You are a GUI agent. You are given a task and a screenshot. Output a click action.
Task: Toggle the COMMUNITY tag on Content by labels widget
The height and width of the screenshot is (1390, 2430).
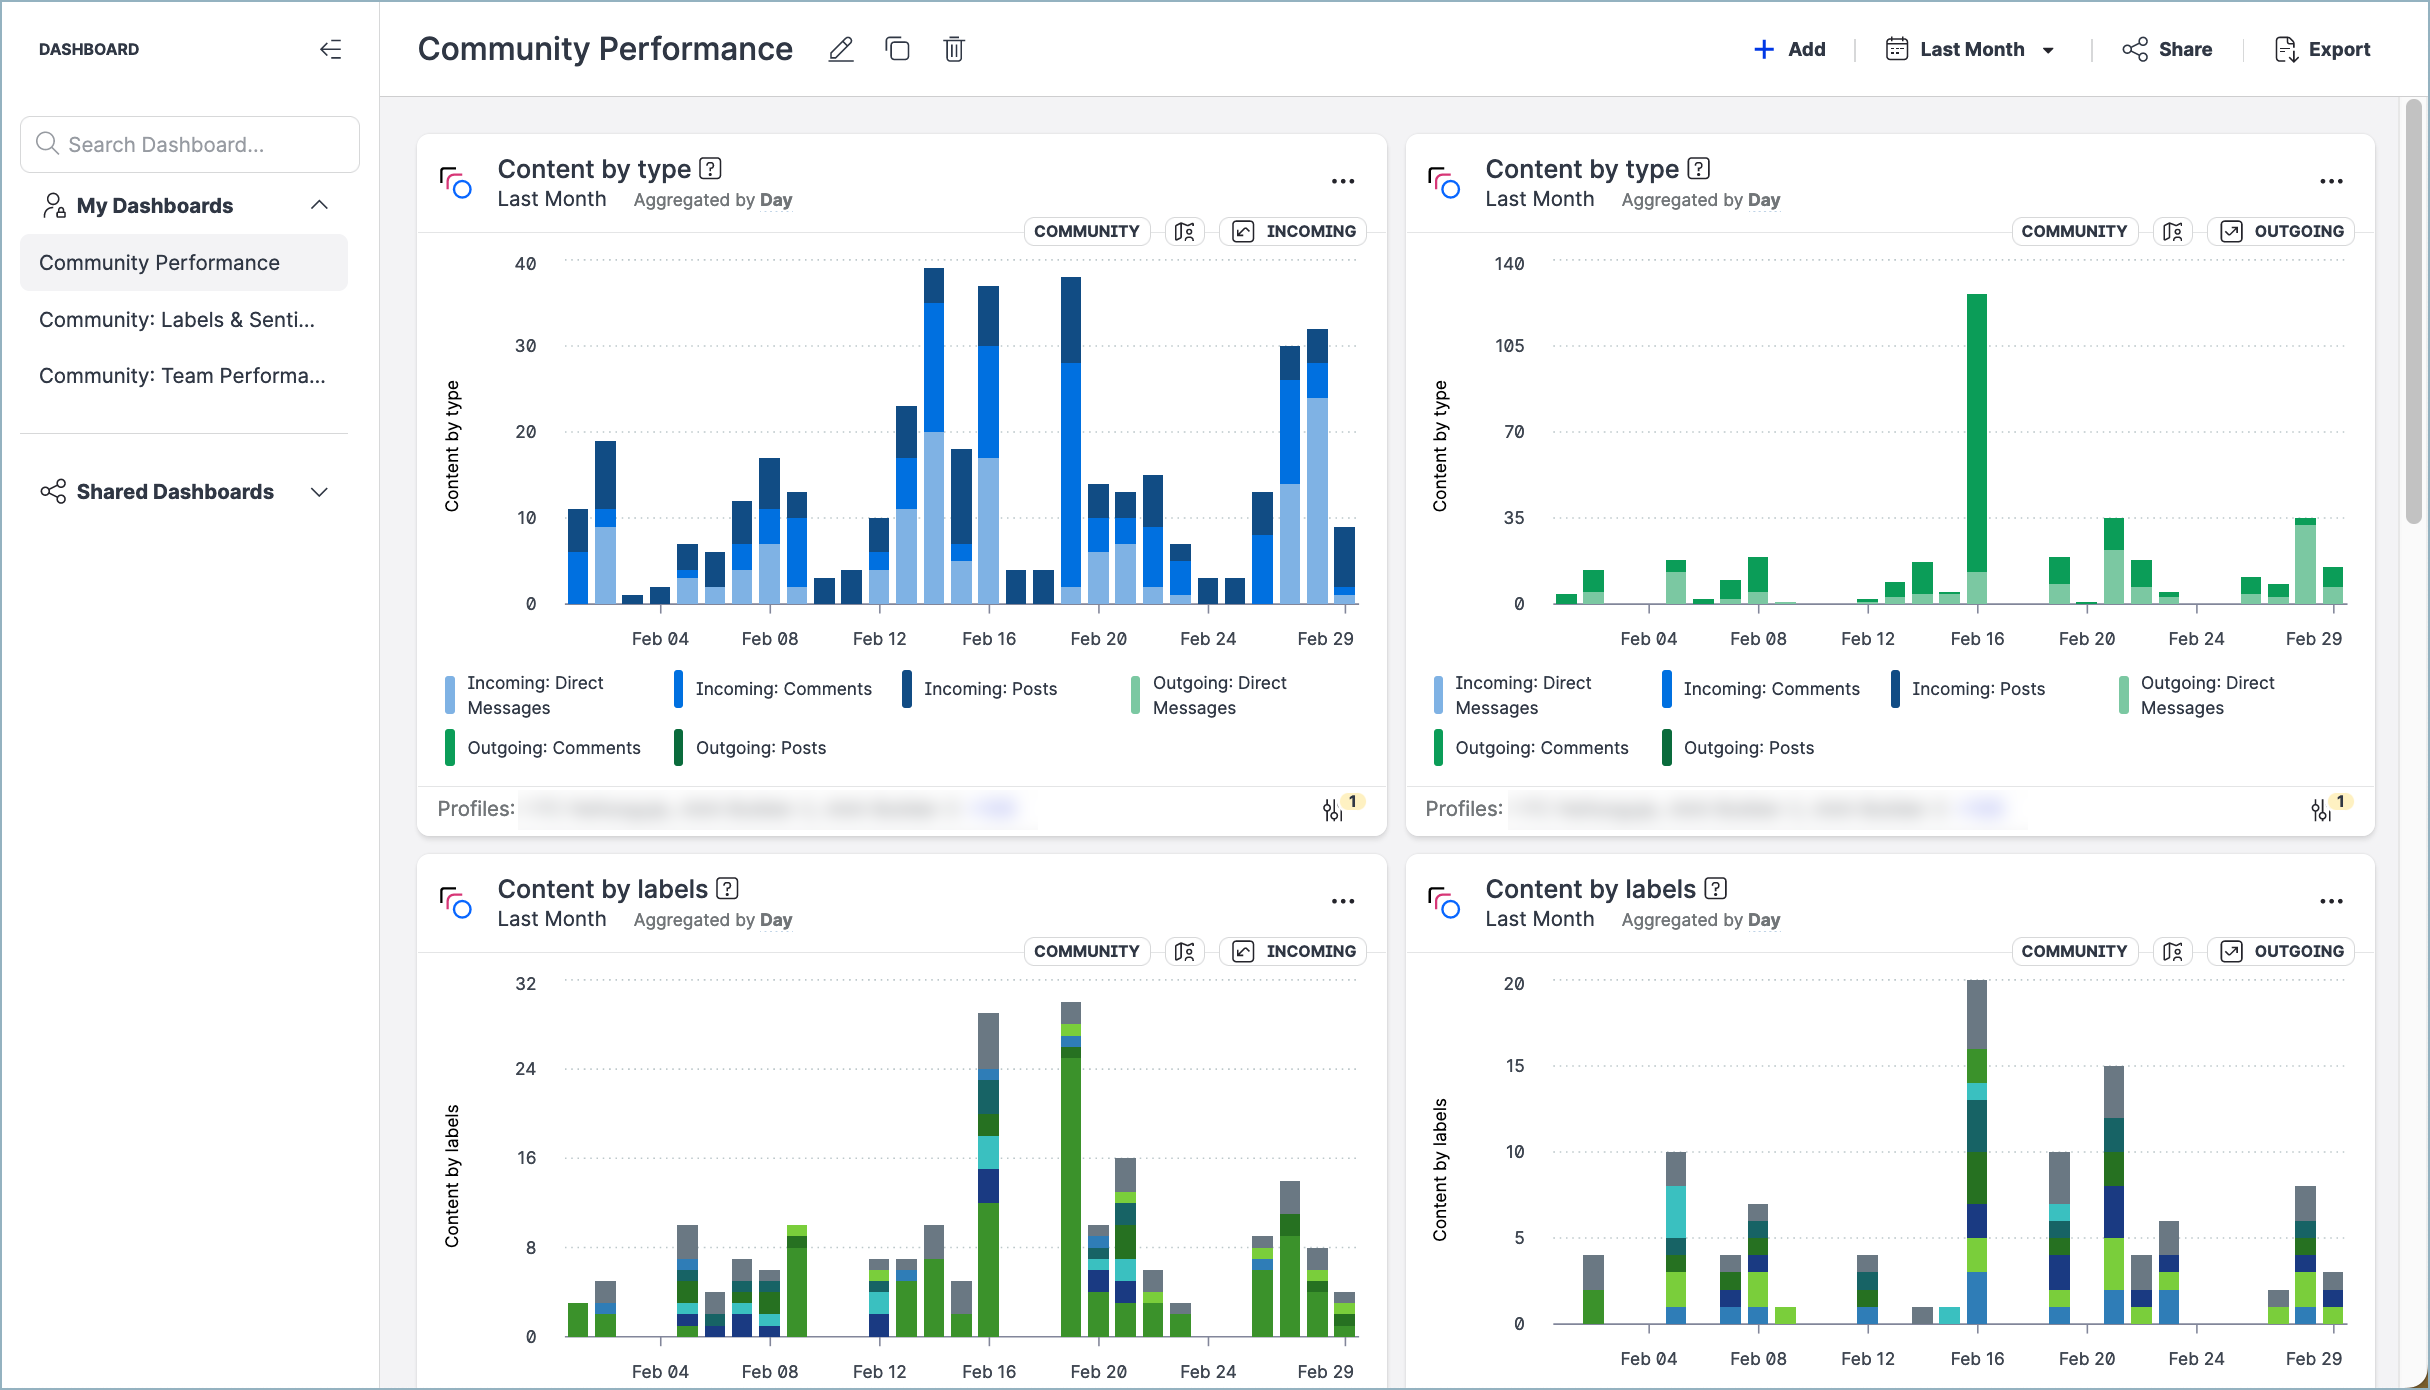(1087, 951)
